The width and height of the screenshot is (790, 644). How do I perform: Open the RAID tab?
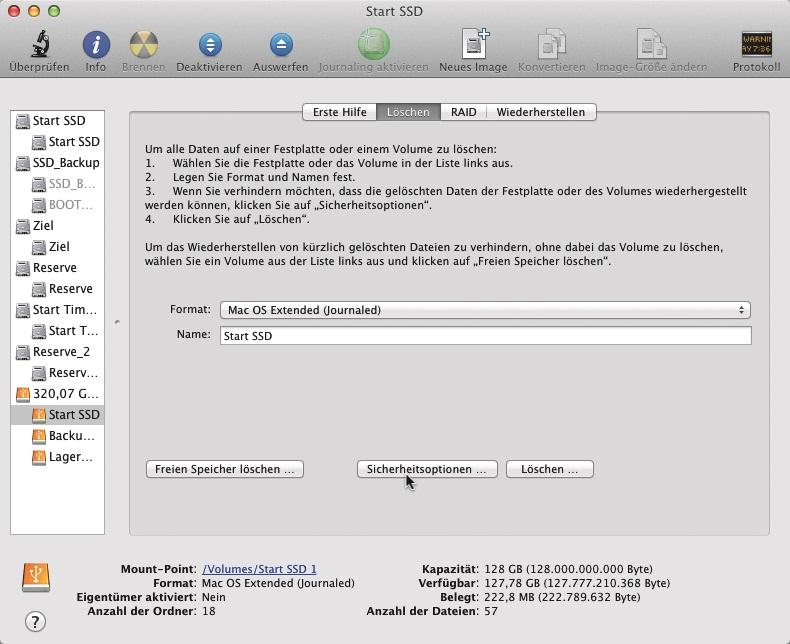tap(464, 112)
